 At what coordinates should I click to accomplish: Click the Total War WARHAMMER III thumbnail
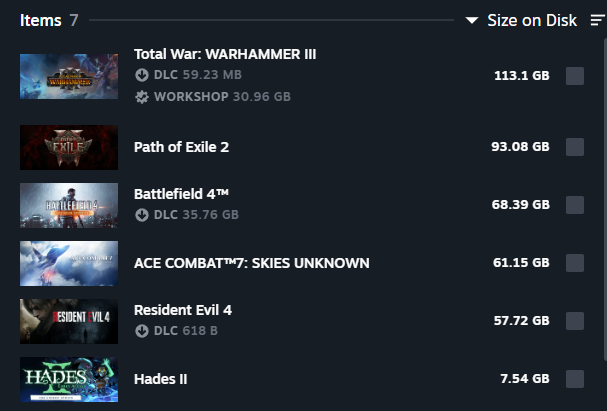pyautogui.click(x=69, y=76)
